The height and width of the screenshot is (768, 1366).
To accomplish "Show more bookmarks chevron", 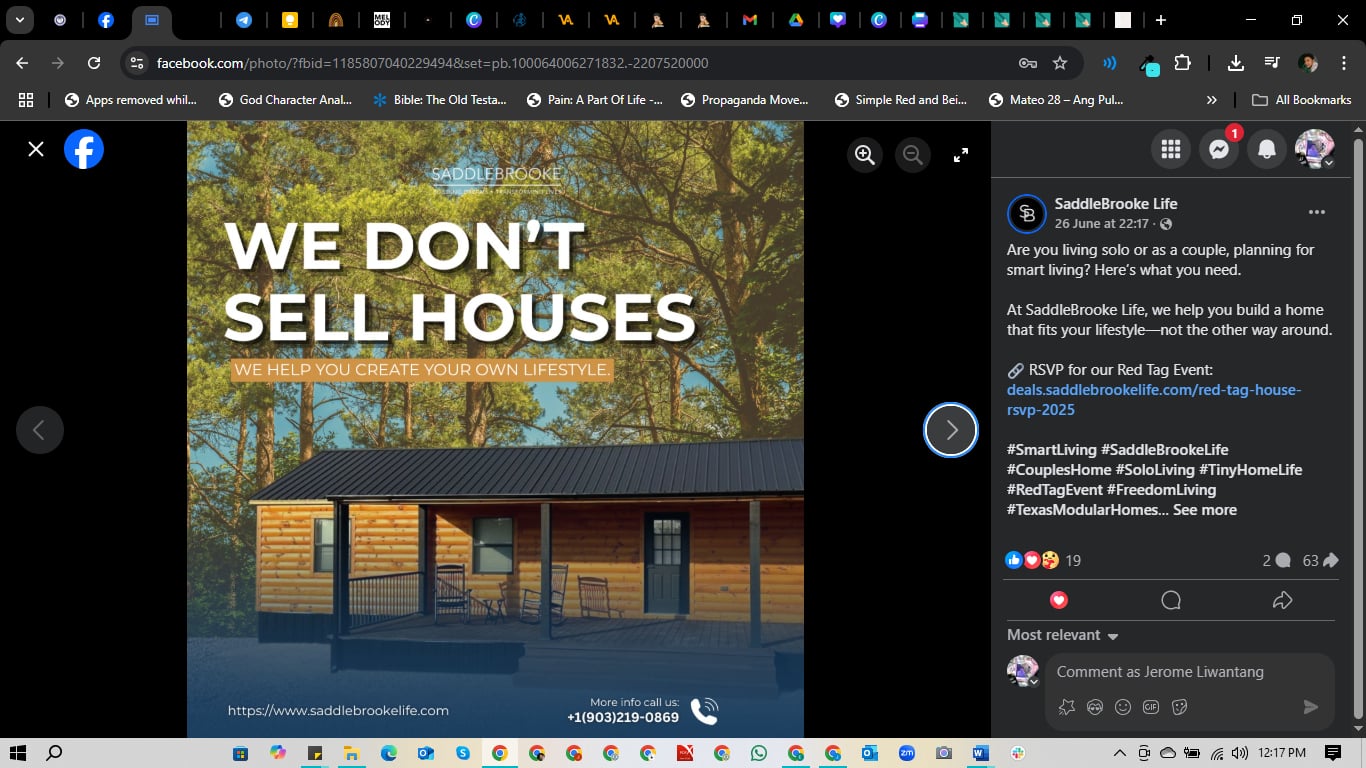I will coord(1212,100).
